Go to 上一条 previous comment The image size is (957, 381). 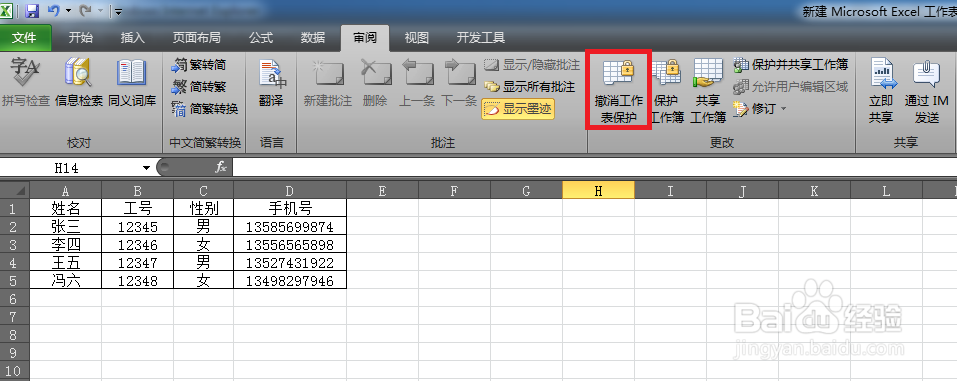417,83
